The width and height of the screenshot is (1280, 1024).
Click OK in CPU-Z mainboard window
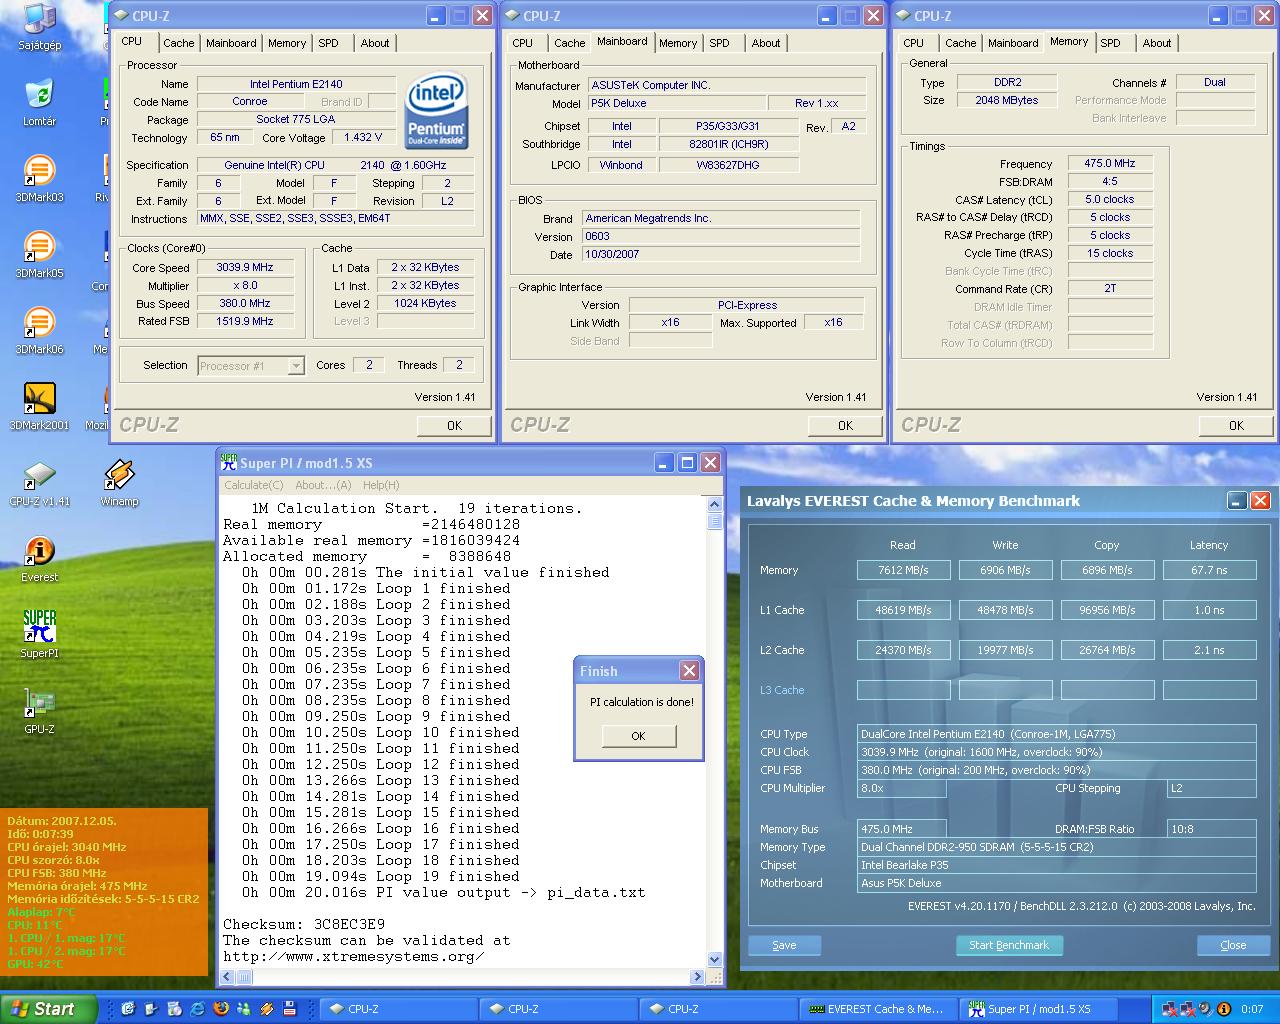coord(845,425)
